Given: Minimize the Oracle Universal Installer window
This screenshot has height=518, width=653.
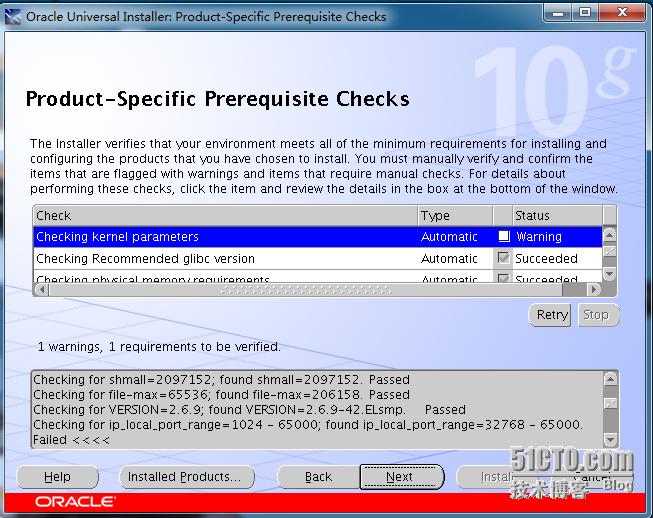Looking at the screenshot, I should (557, 13).
